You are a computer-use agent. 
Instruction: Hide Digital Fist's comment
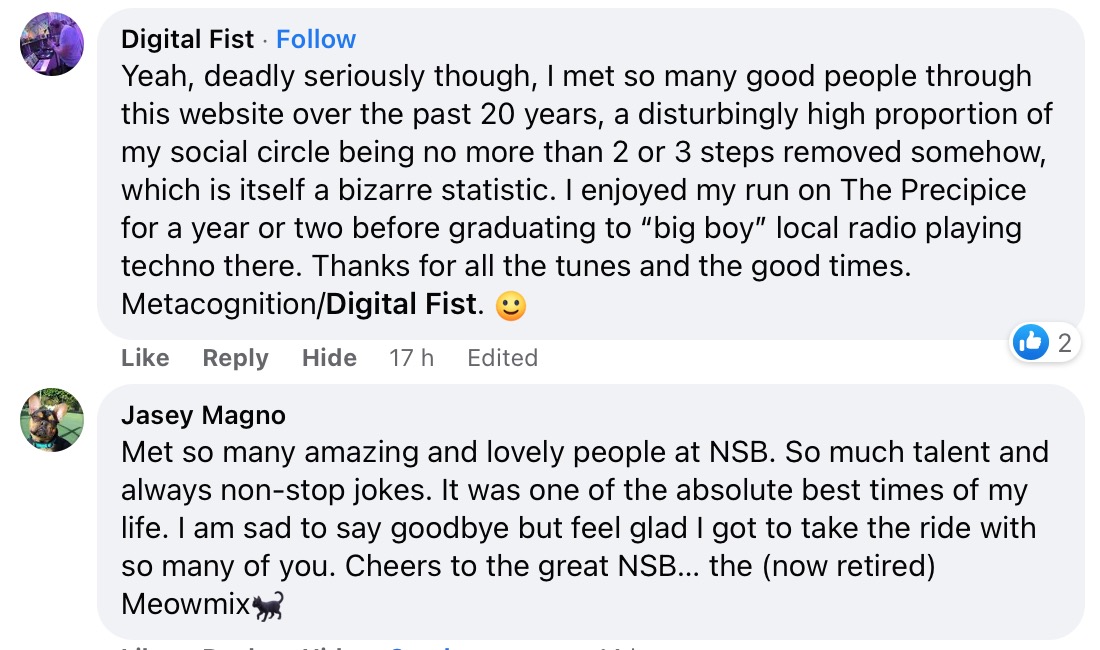(x=329, y=358)
